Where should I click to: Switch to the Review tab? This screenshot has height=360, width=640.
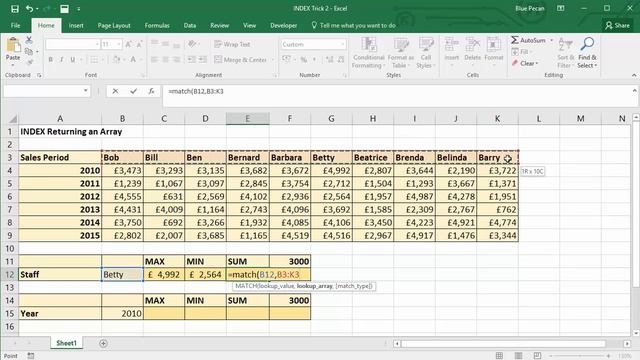[219, 25]
